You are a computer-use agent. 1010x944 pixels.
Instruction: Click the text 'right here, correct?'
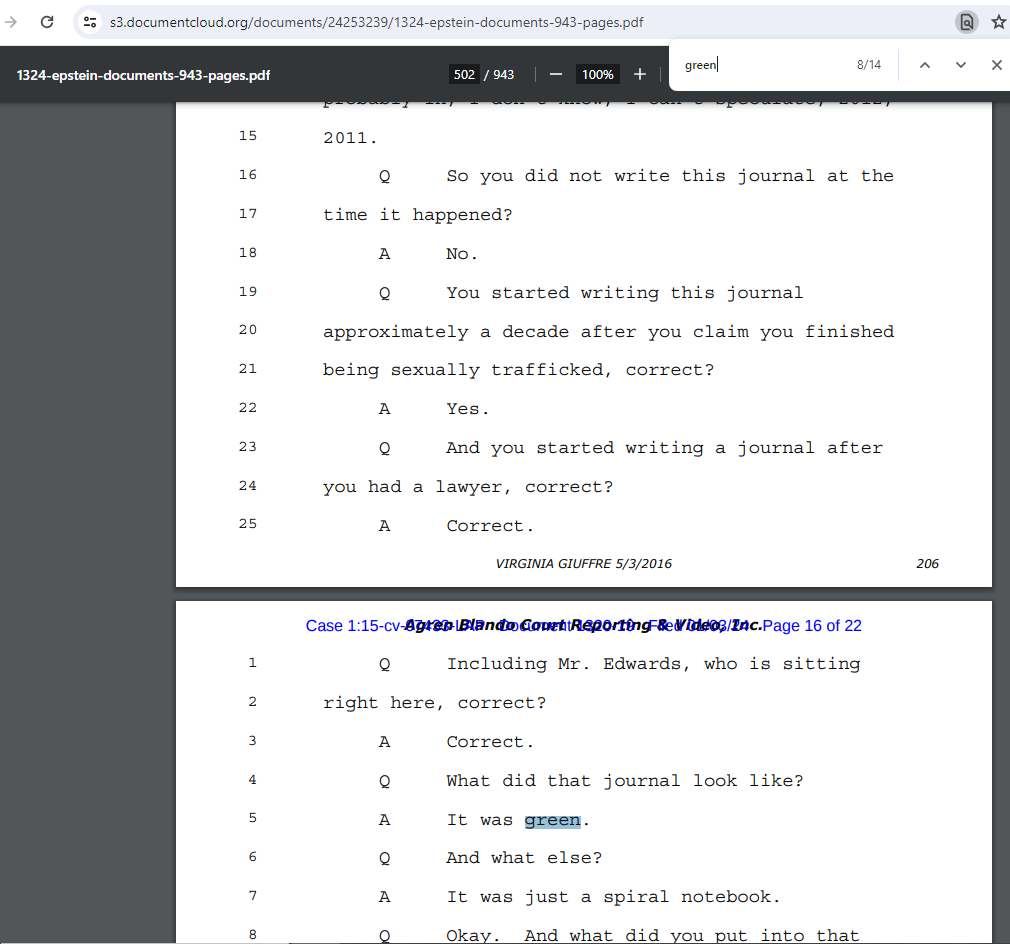coord(434,703)
